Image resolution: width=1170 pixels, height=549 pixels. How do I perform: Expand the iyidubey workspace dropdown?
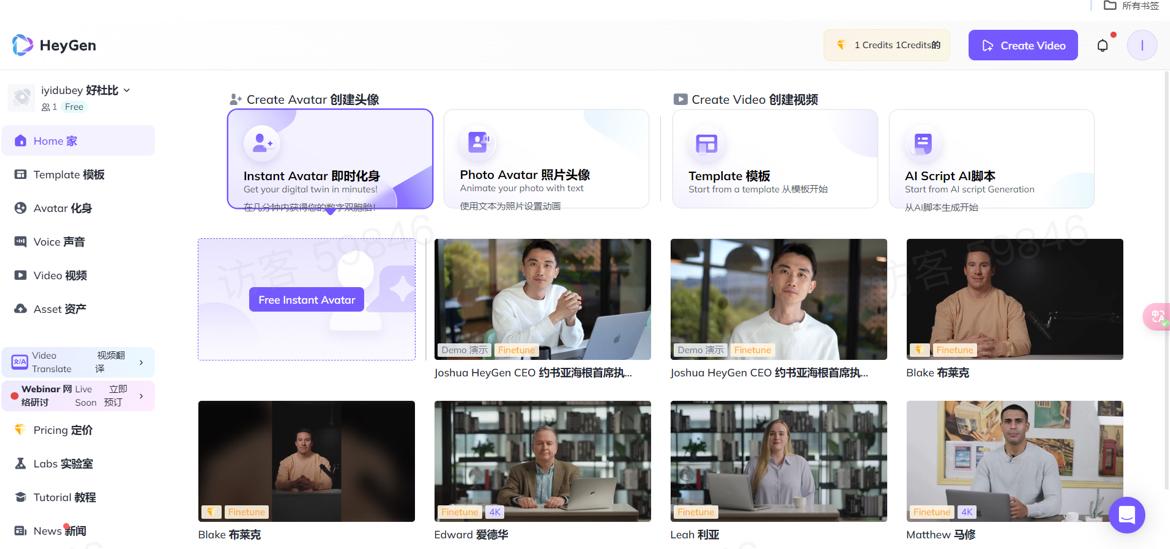[x=126, y=90]
